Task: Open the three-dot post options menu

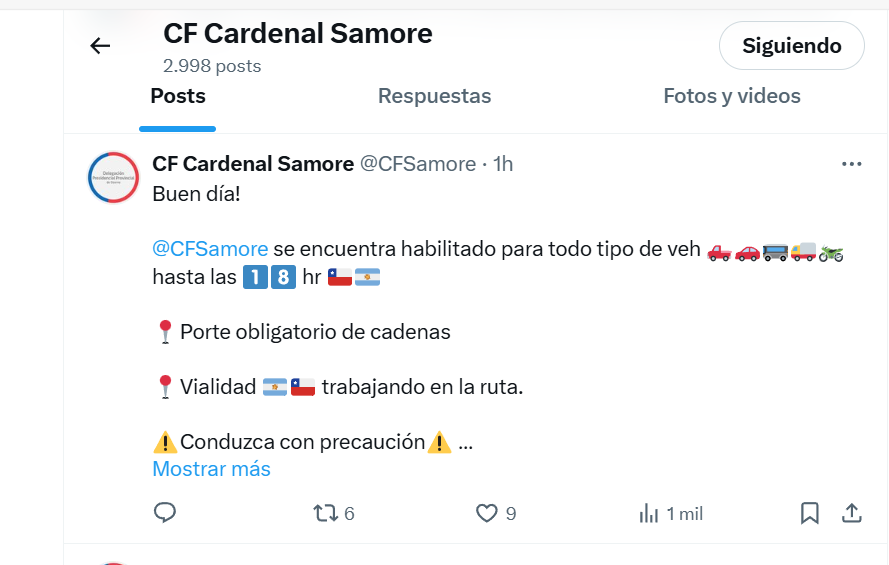Action: [852, 164]
